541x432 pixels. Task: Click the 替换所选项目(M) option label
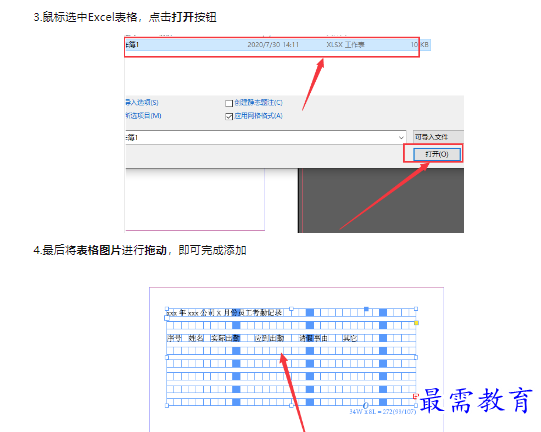point(143,116)
